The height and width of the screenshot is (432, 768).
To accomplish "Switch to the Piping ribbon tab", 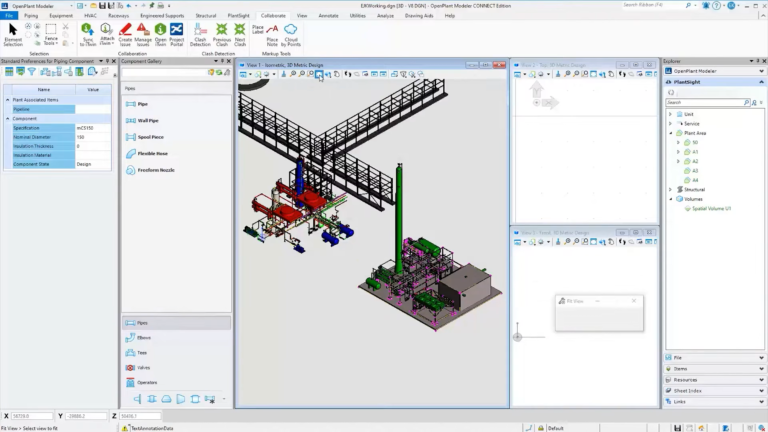I will 31,16.
